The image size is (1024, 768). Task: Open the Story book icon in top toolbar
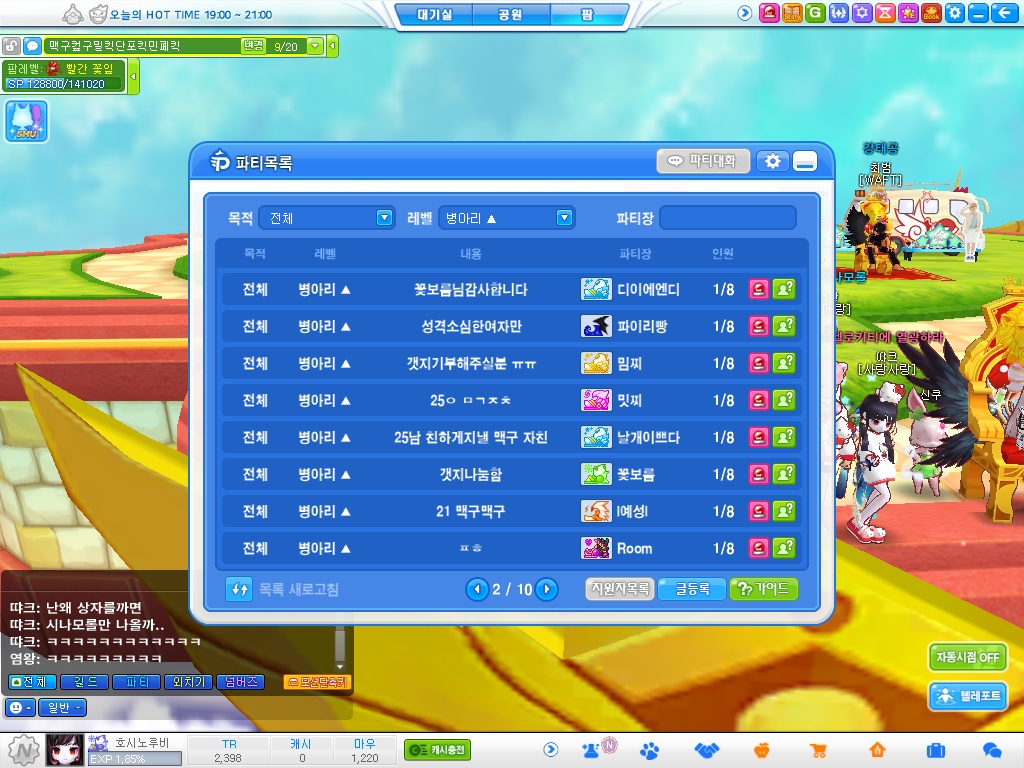pos(792,13)
